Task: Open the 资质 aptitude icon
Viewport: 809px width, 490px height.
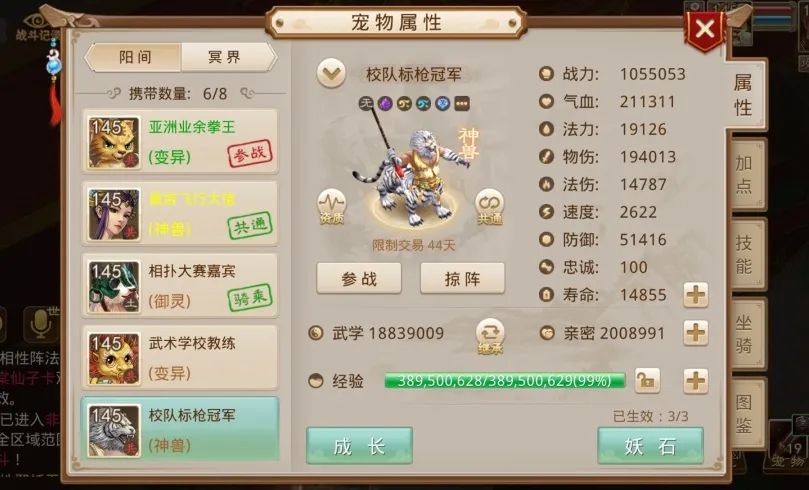Action: tap(331, 206)
